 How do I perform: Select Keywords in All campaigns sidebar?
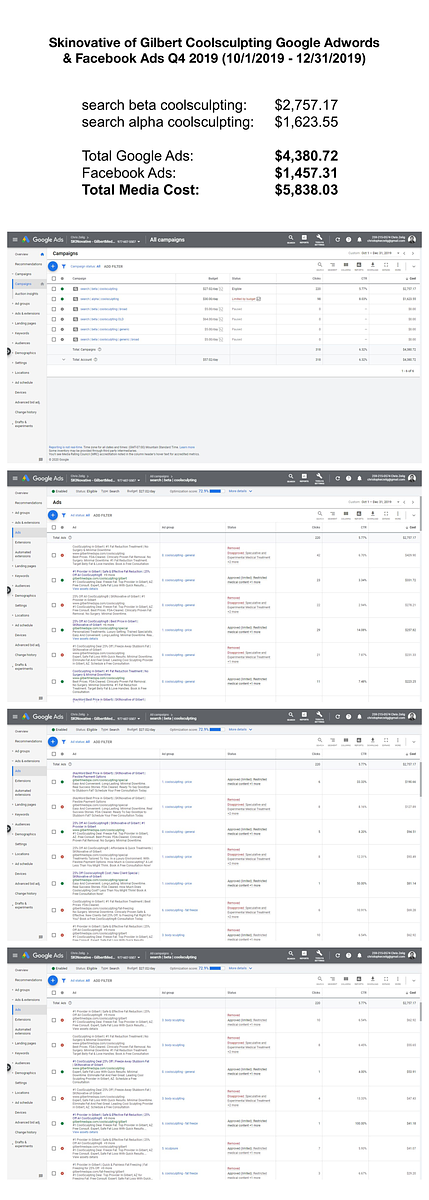click(x=22, y=332)
